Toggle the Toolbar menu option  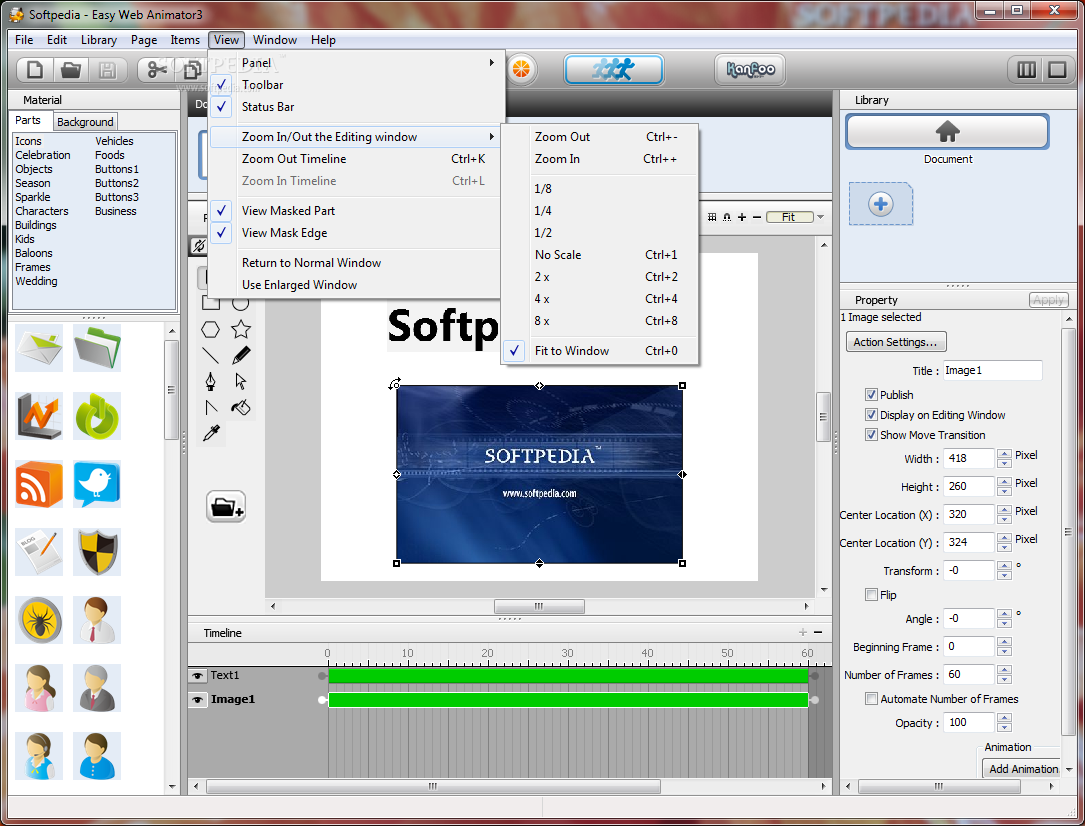coord(355,85)
